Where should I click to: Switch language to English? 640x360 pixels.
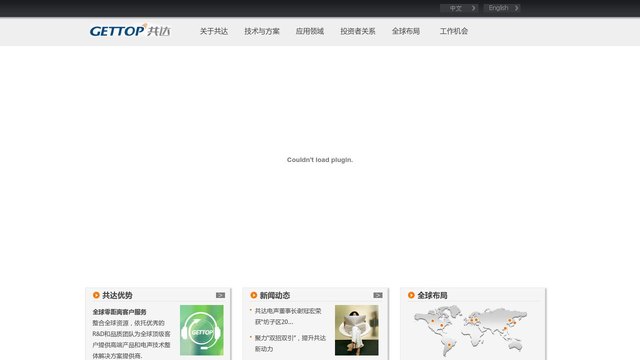click(502, 8)
